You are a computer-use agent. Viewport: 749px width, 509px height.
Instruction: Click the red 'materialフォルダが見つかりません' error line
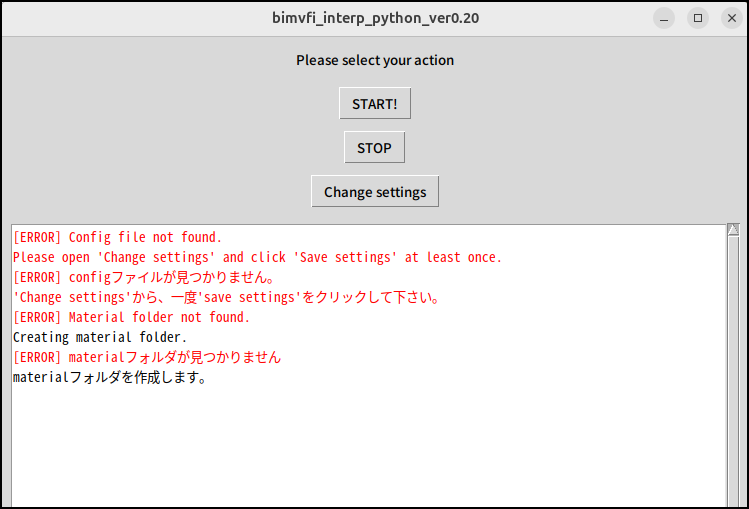147,357
